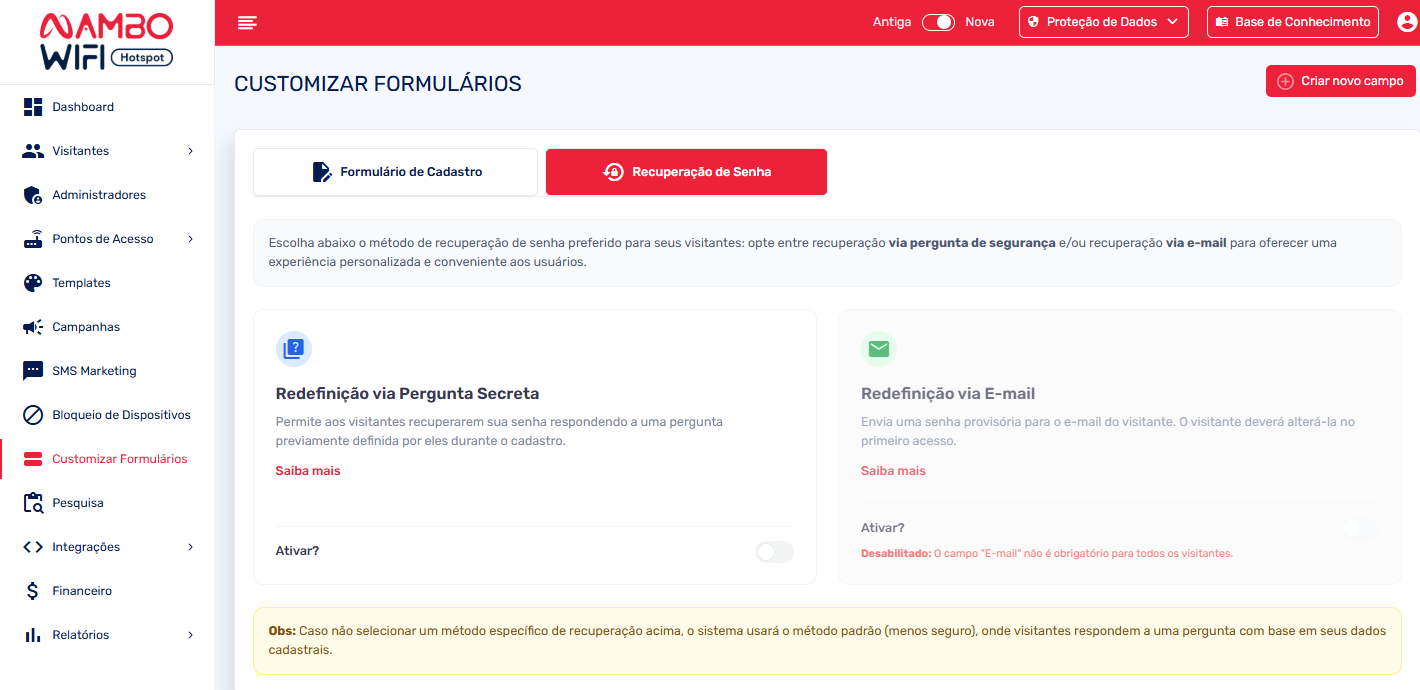Image resolution: width=1420 pixels, height=690 pixels.
Task: Toggle the Redefinição via E-mail switch
Action: (x=1359, y=528)
